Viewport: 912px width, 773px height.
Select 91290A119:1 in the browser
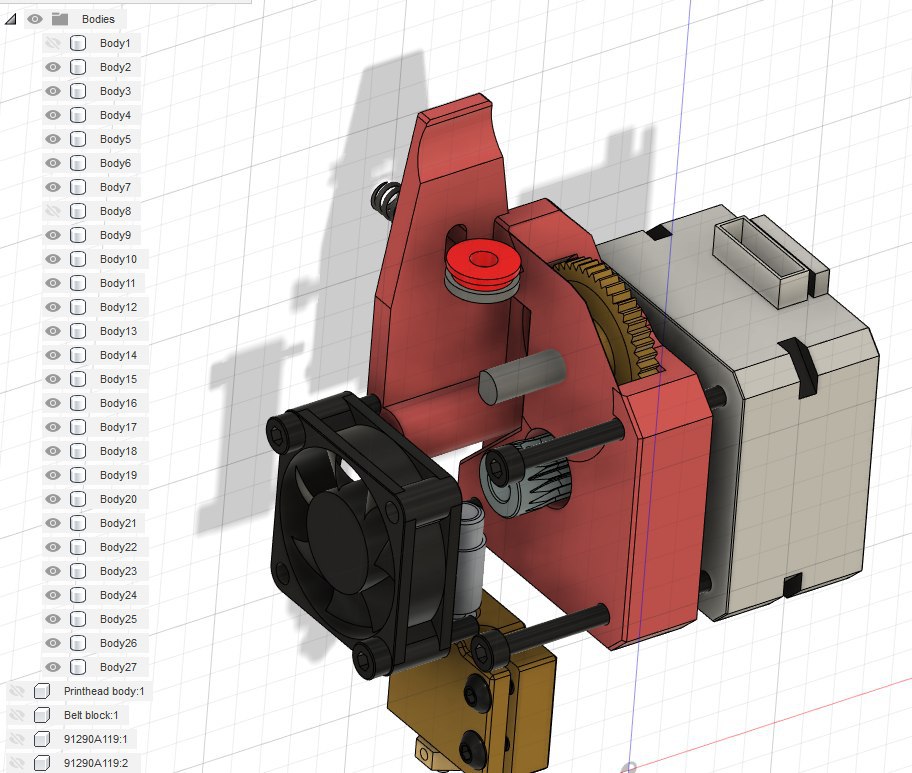click(x=96, y=739)
